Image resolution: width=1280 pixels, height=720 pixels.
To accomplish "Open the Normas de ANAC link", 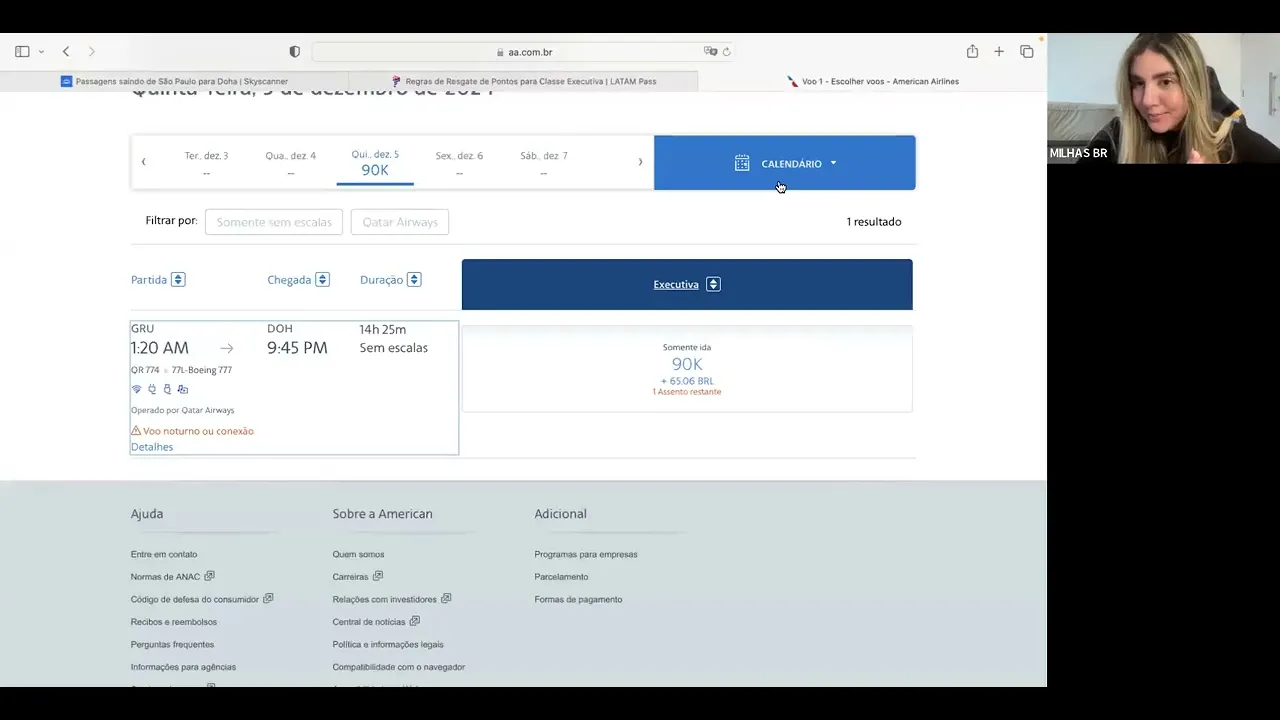I will click(172, 577).
